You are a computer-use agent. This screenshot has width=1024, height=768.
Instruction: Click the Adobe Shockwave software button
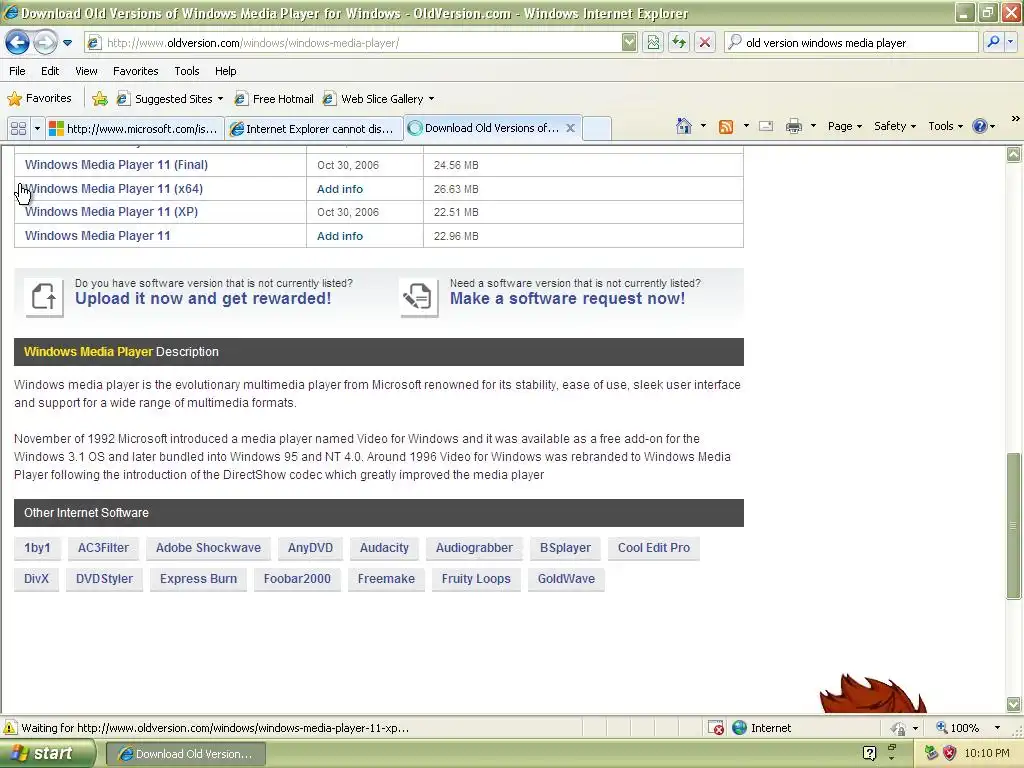208,548
